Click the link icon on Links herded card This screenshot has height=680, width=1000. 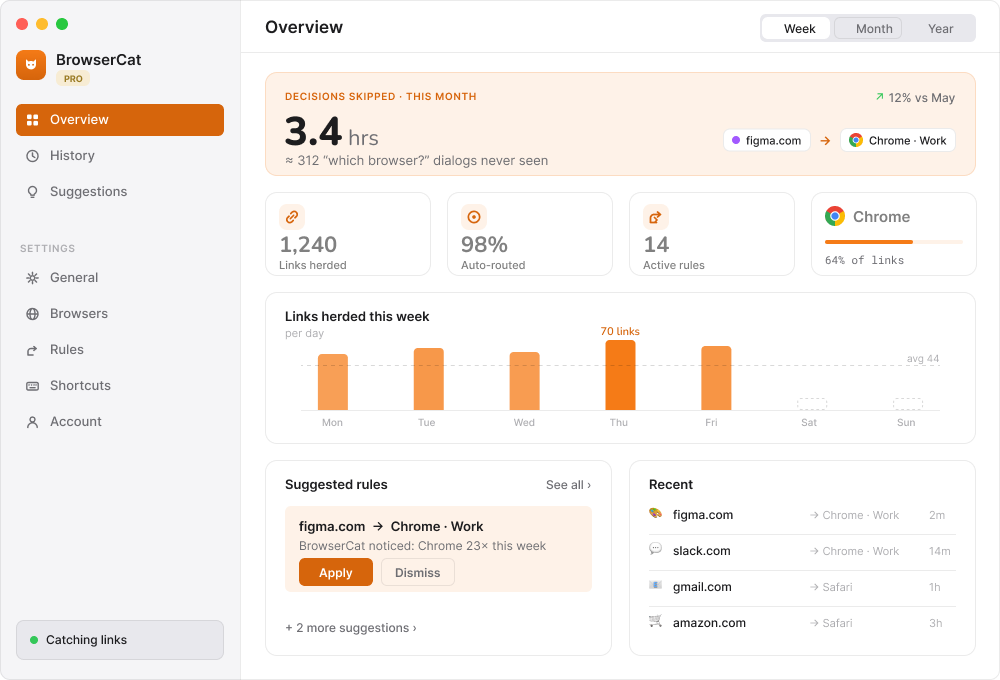pyautogui.click(x=292, y=217)
